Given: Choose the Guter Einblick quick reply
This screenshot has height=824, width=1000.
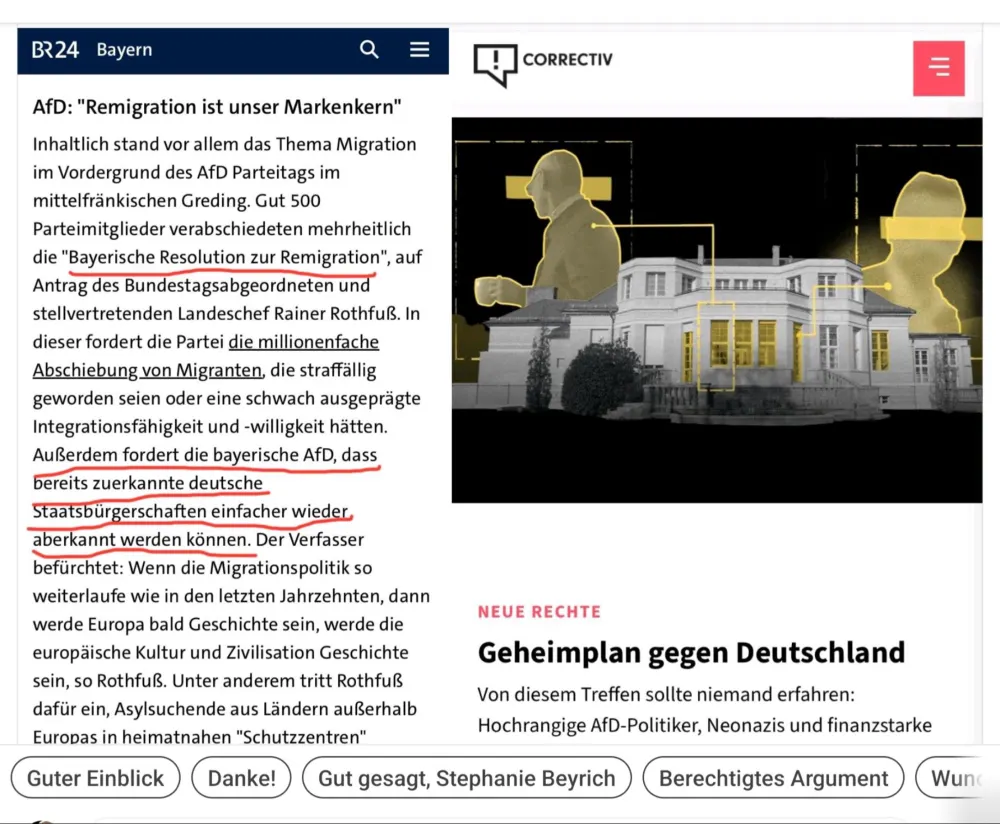Looking at the screenshot, I should click(x=96, y=778).
